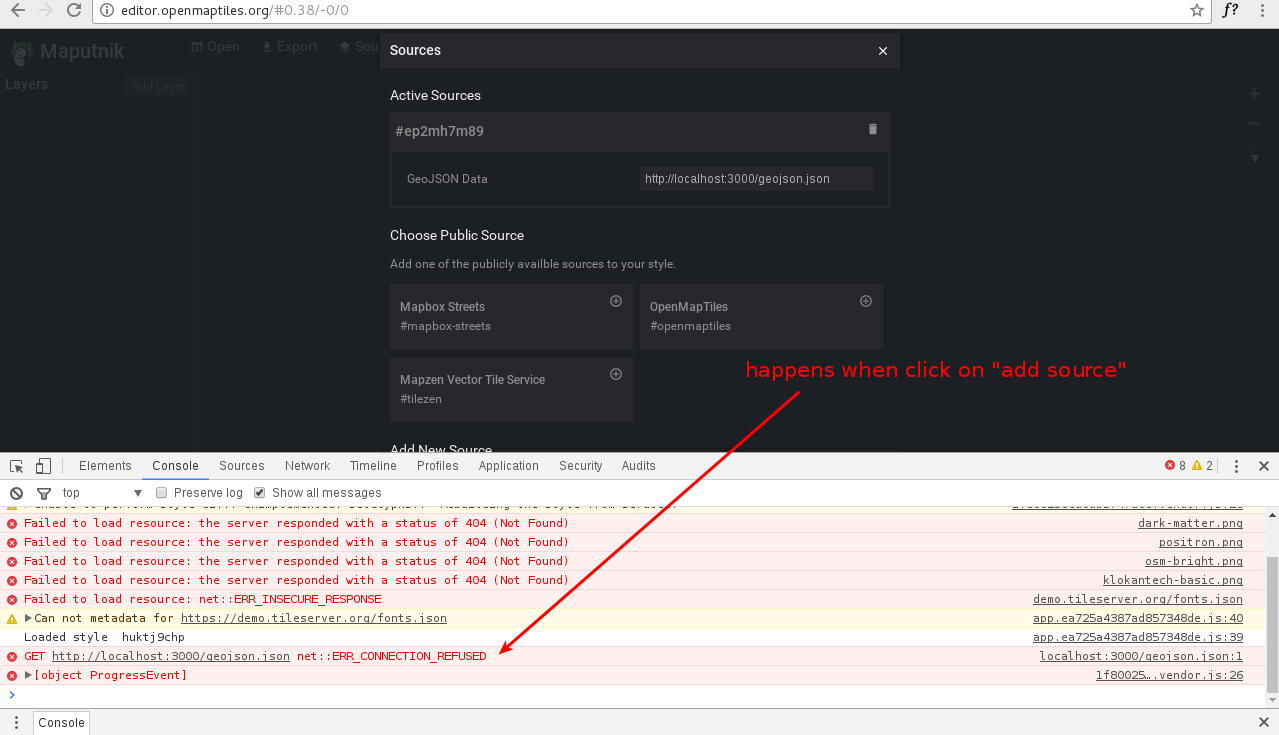The image size is (1279, 735).
Task: Toggle the console message filter
Action: tap(44, 492)
